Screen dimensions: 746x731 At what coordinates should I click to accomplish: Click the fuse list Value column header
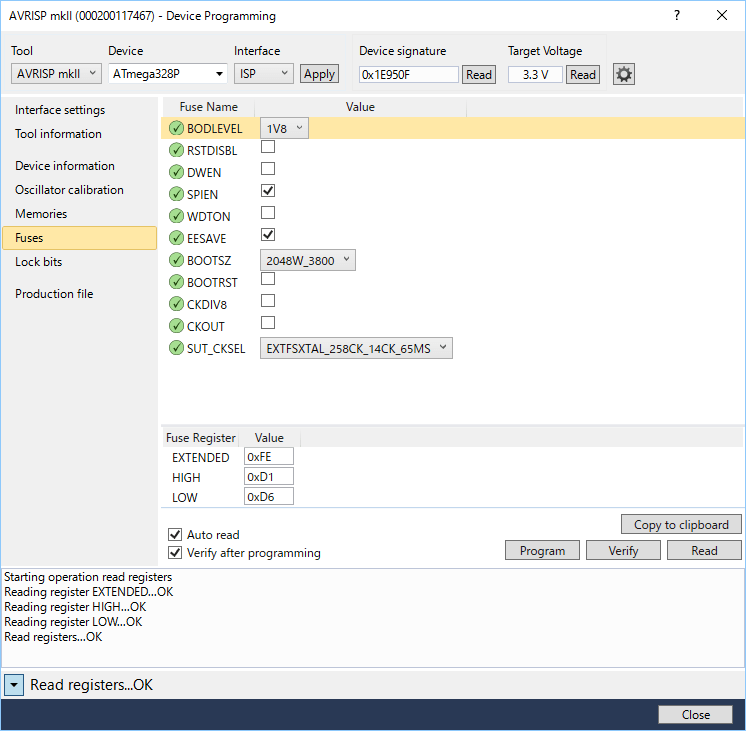tap(360, 107)
